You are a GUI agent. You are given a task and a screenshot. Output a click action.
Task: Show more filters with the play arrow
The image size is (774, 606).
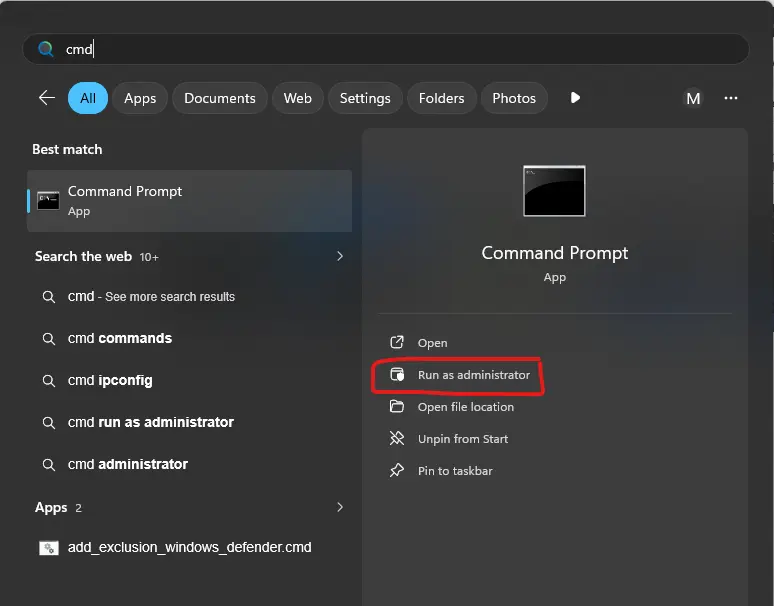click(575, 98)
